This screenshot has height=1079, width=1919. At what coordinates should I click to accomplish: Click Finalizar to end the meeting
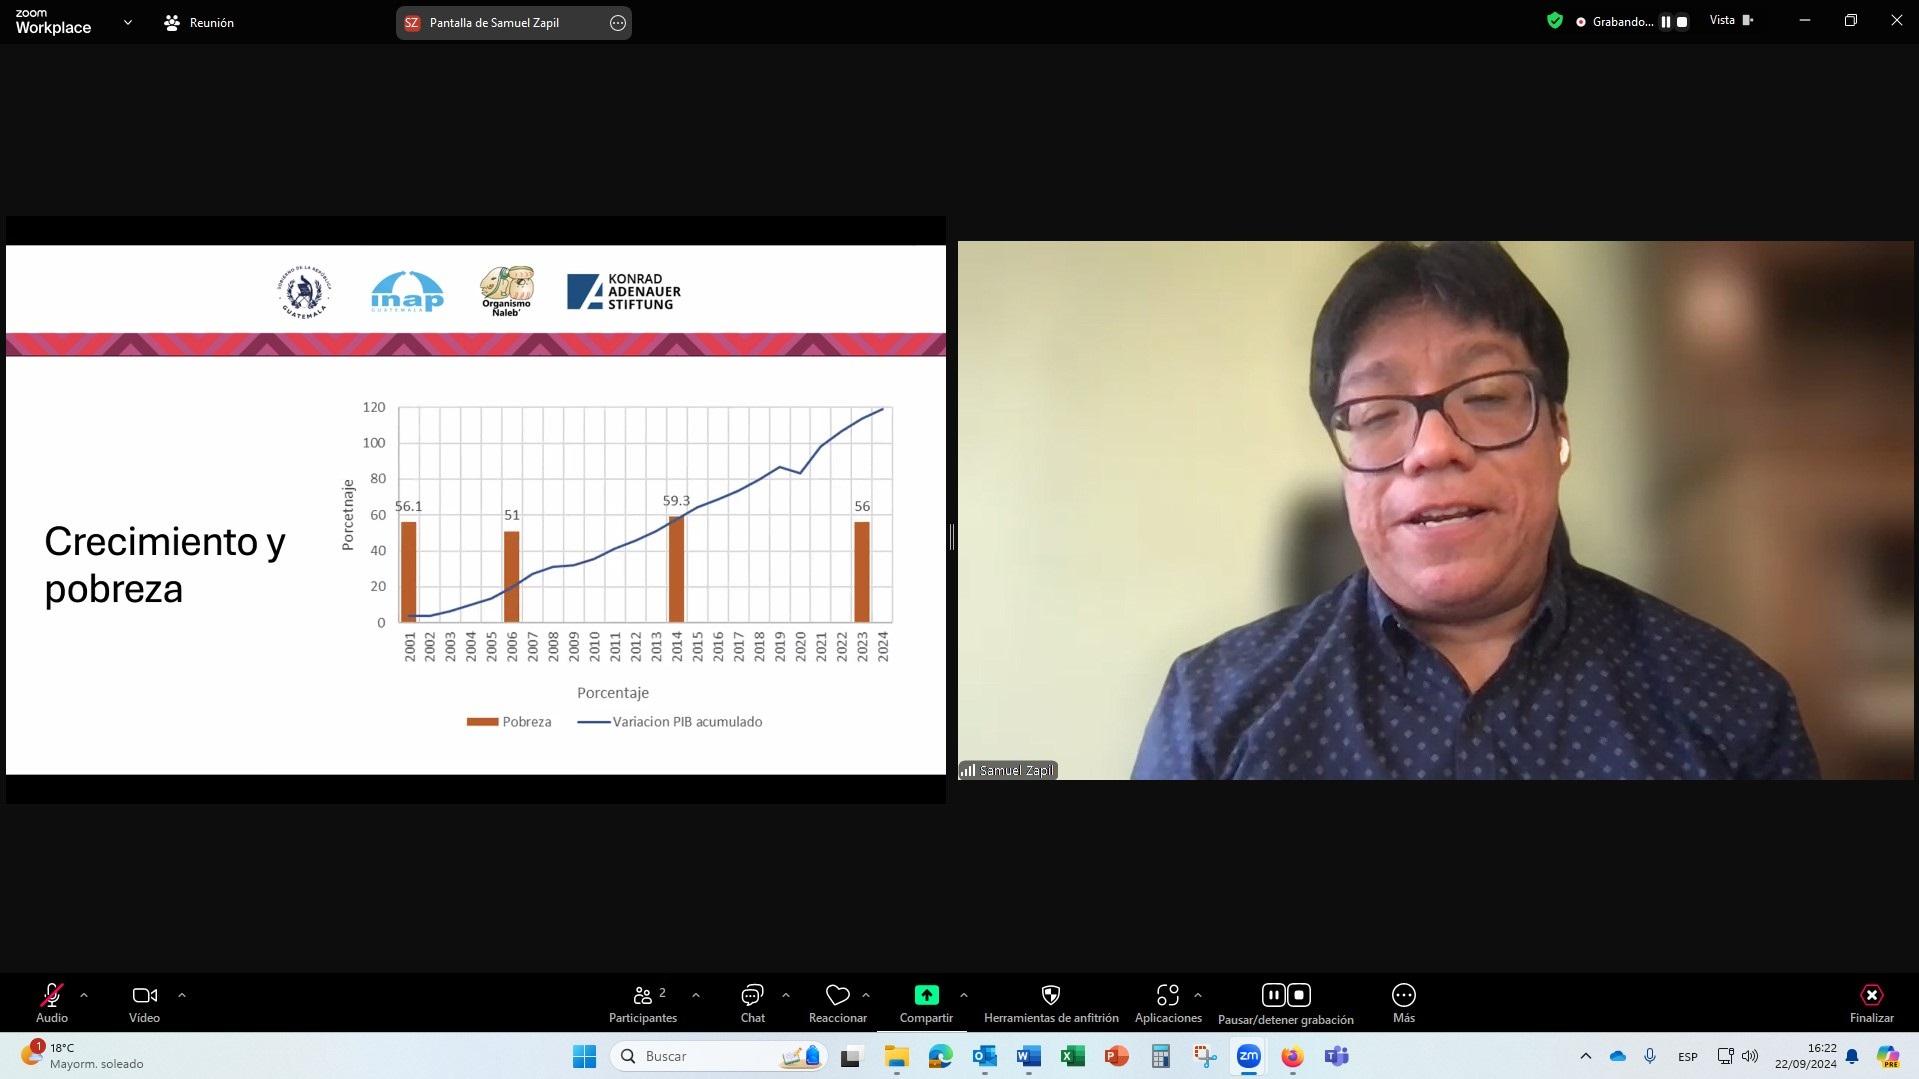point(1871,1003)
